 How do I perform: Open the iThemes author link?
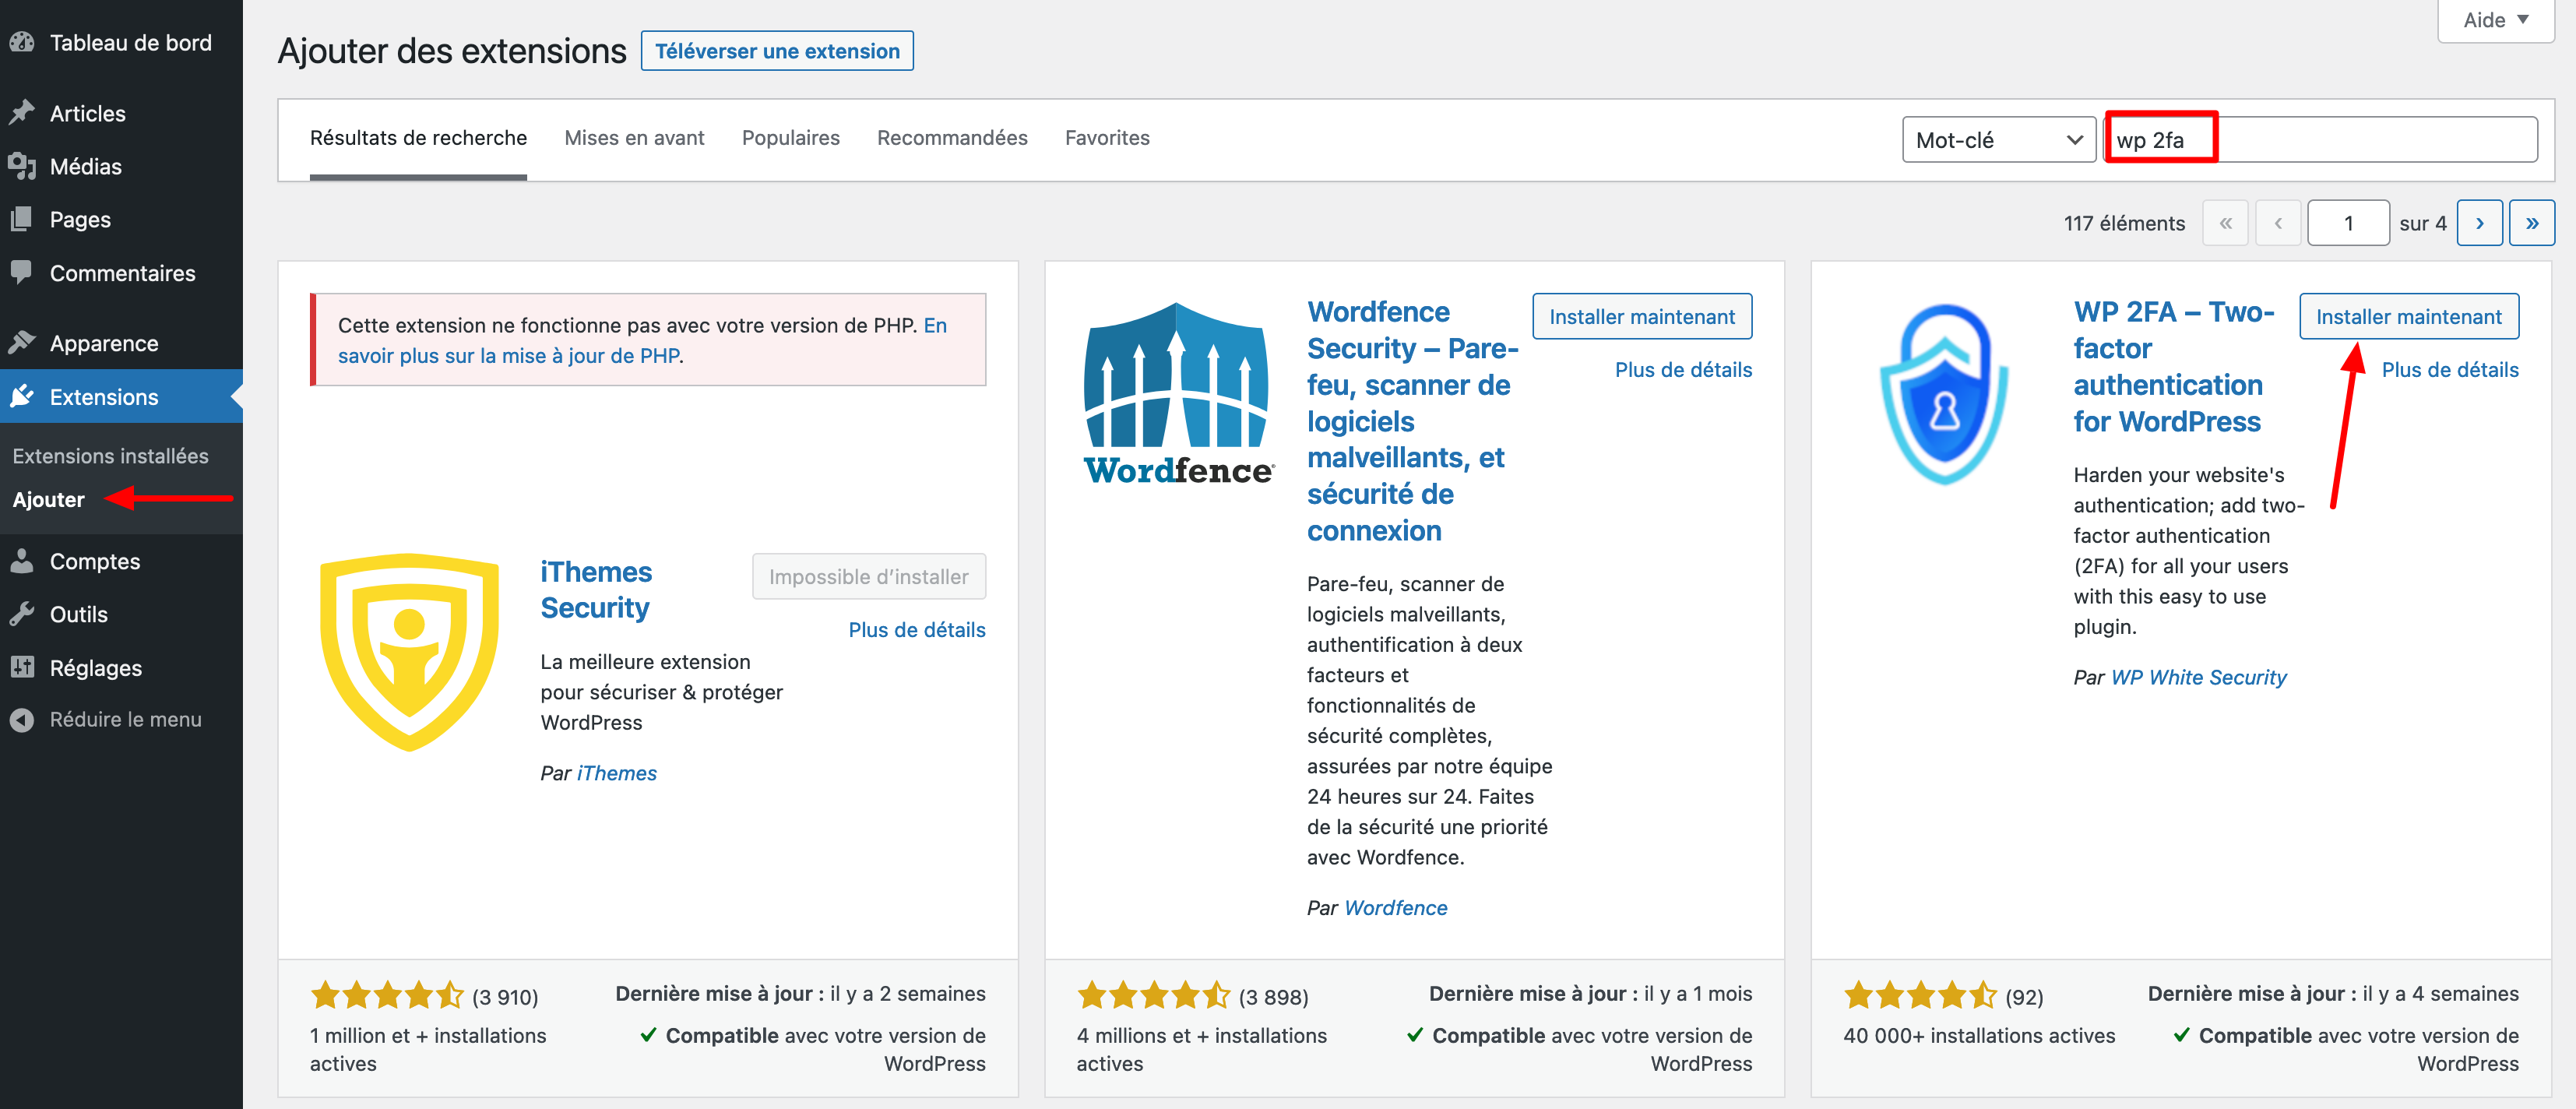pyautogui.click(x=616, y=772)
